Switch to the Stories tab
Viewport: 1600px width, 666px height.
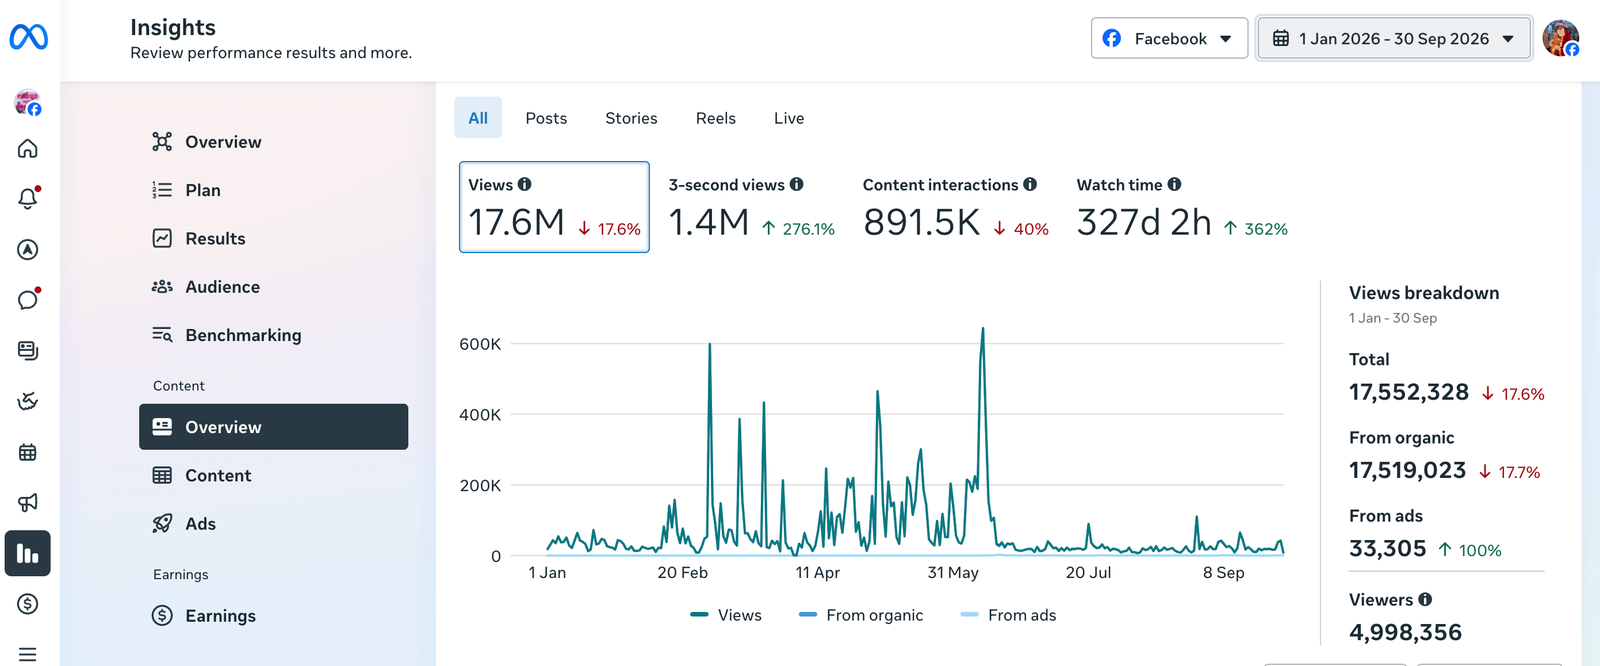click(x=631, y=118)
